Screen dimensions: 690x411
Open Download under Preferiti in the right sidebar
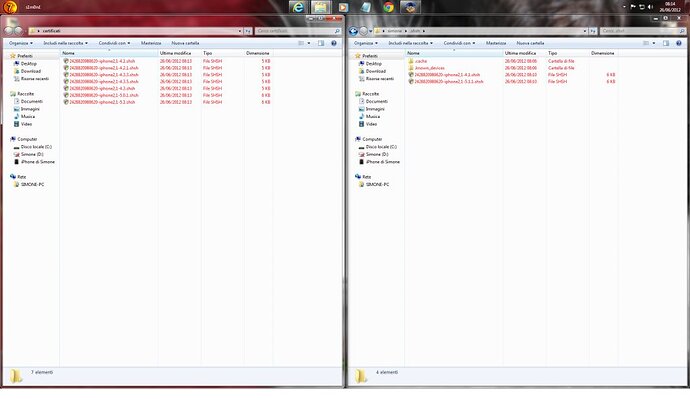(x=376, y=71)
